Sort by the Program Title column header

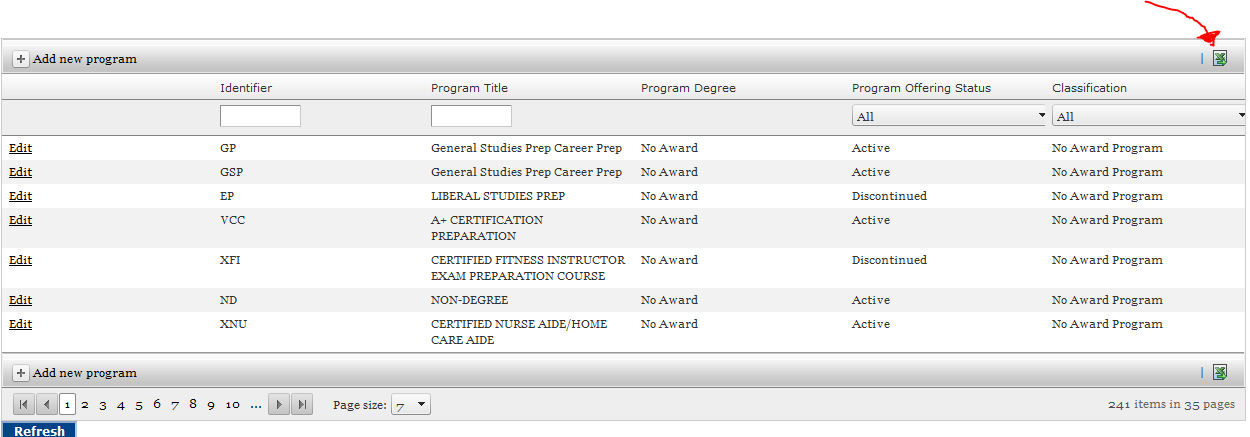coord(469,88)
